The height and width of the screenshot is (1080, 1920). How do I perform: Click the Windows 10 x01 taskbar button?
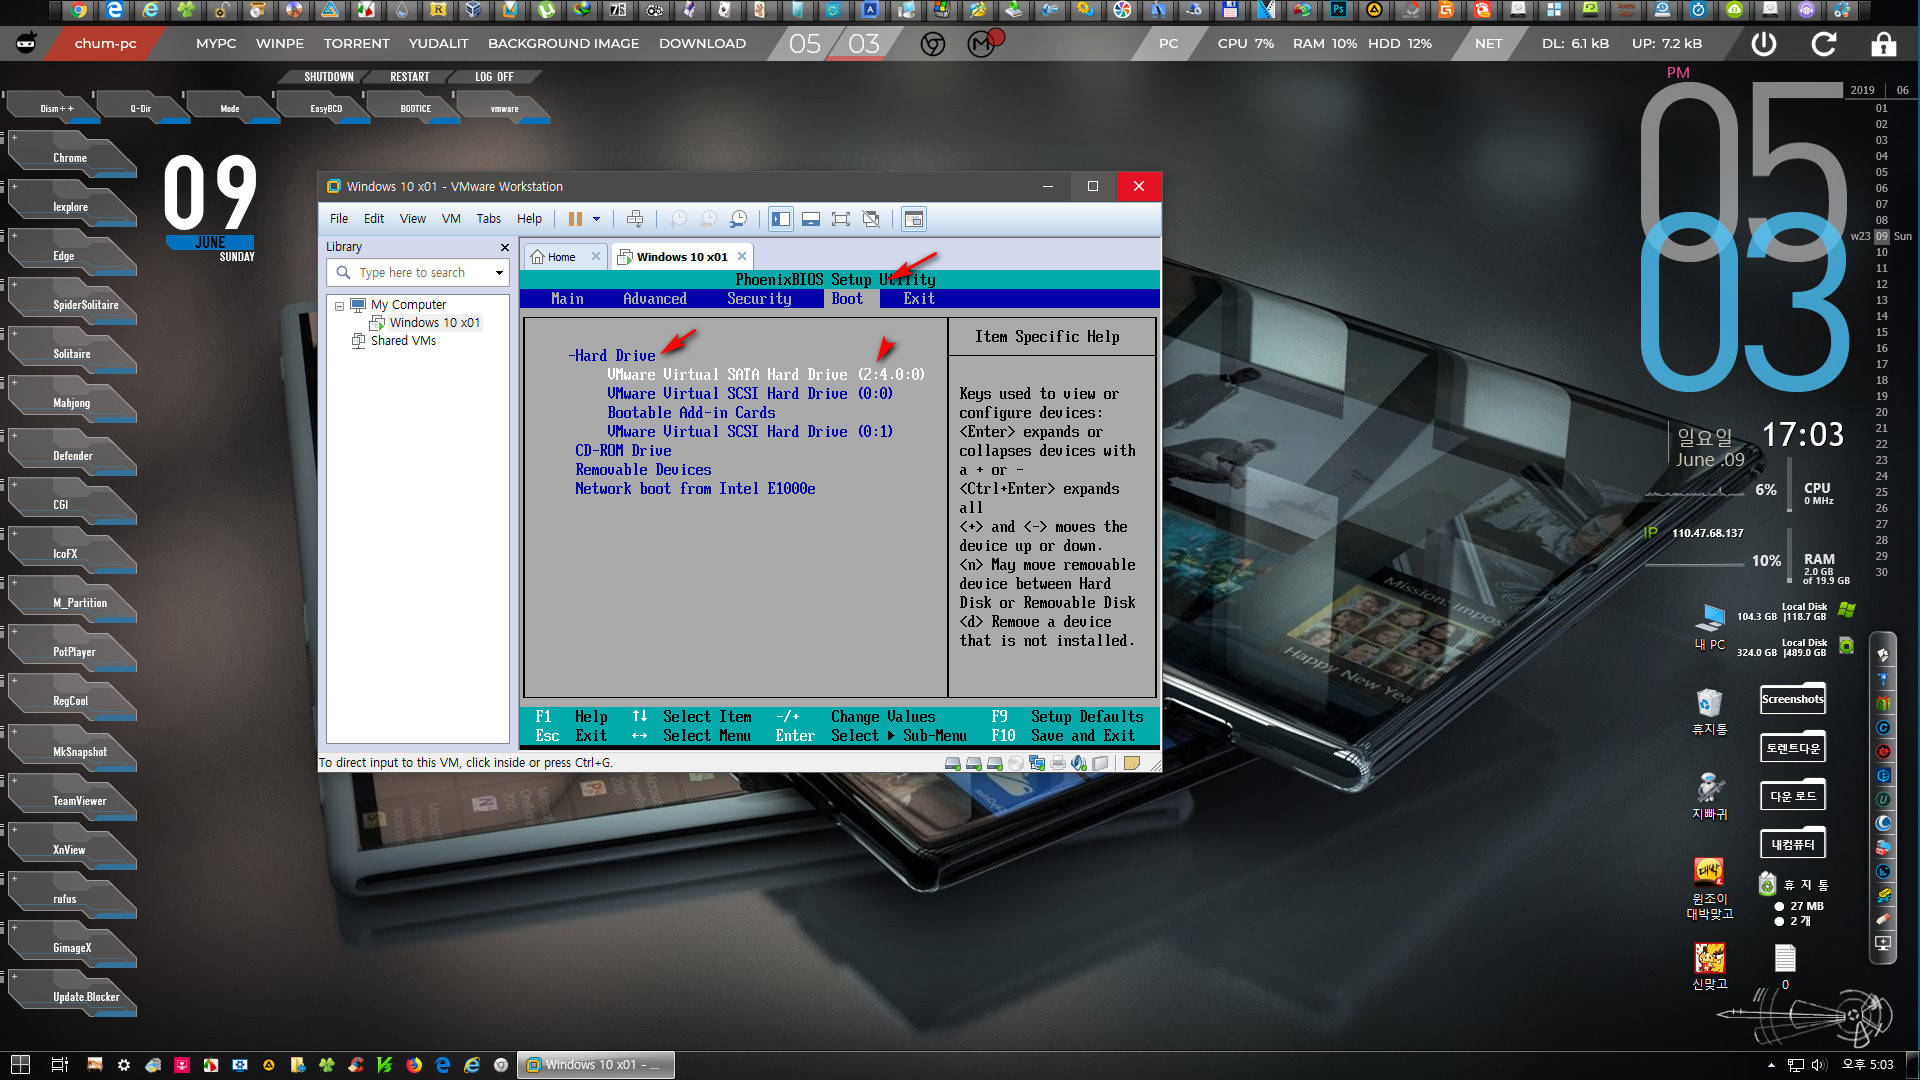coord(596,1065)
